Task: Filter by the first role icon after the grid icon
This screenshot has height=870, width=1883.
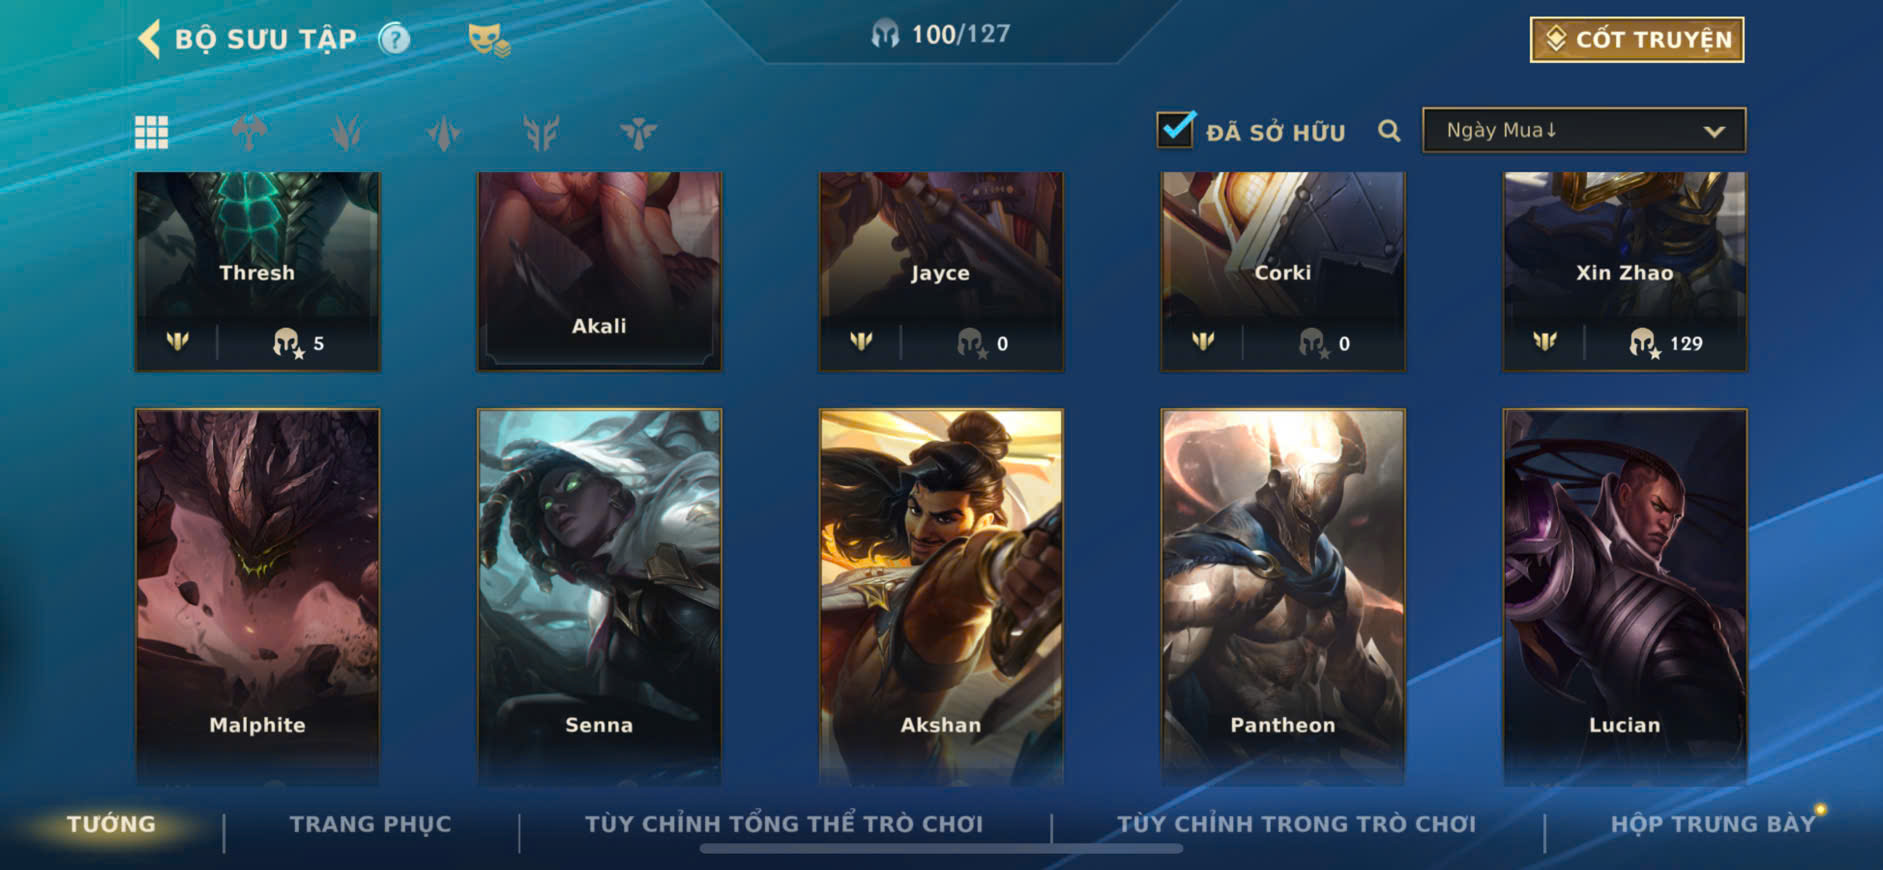Action: pyautogui.click(x=249, y=132)
